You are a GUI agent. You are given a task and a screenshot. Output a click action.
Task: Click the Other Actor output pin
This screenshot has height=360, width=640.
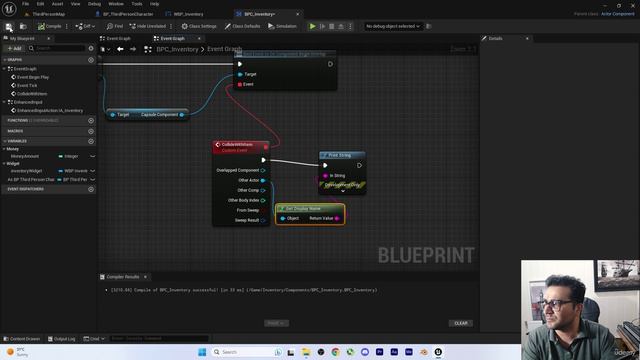pos(263,180)
